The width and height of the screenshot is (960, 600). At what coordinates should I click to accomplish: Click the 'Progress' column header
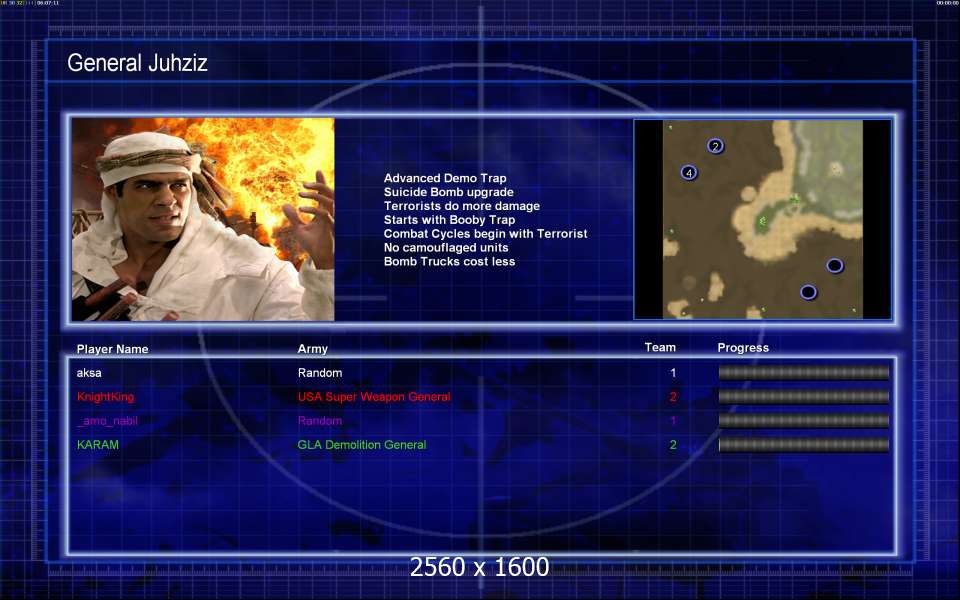[x=743, y=348]
